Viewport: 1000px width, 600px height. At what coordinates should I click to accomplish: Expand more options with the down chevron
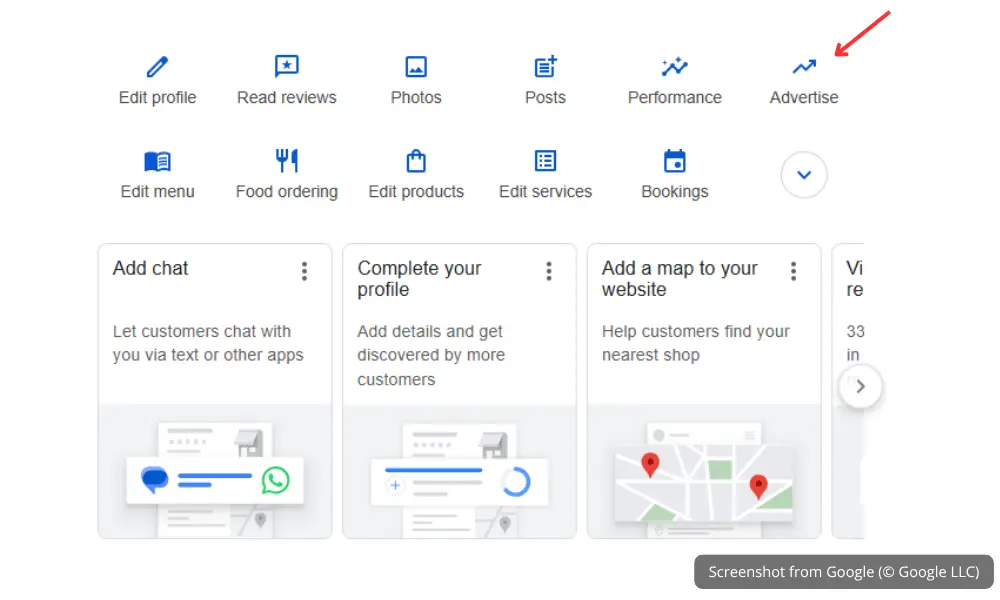pyautogui.click(x=803, y=174)
